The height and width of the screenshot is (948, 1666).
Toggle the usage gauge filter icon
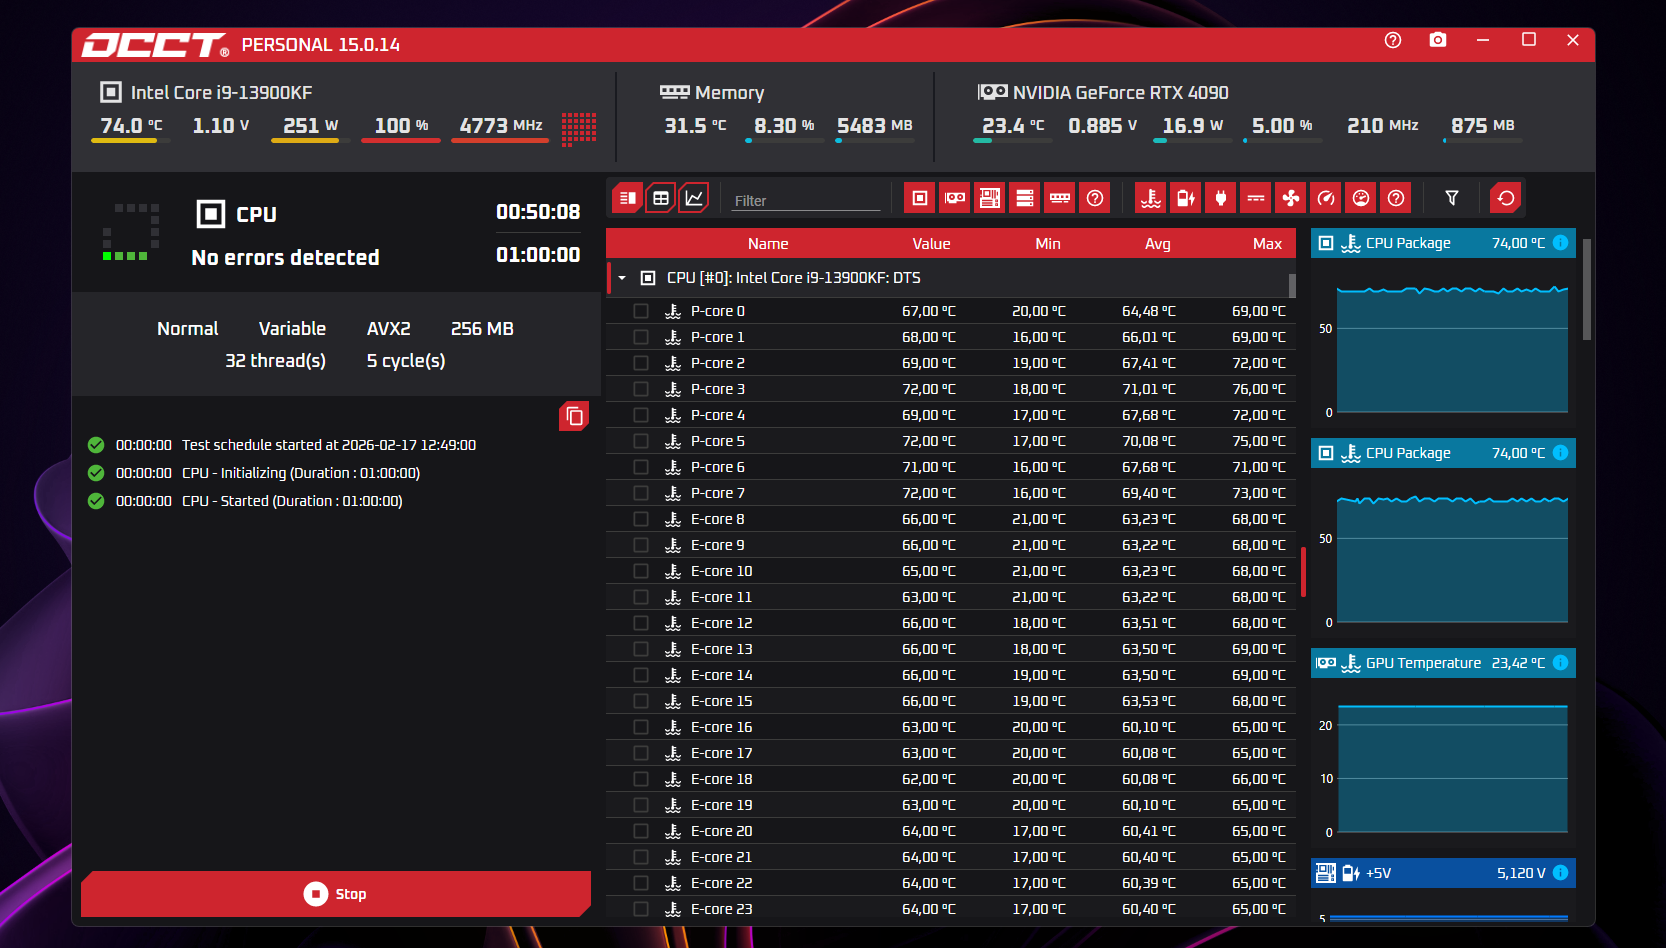click(x=1361, y=198)
